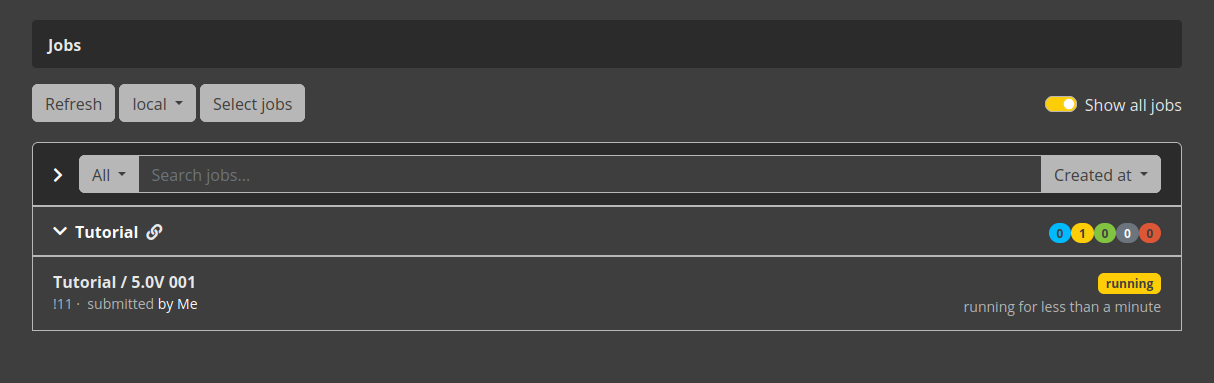Refresh the jobs list
The image size is (1214, 383).
tap(73, 104)
